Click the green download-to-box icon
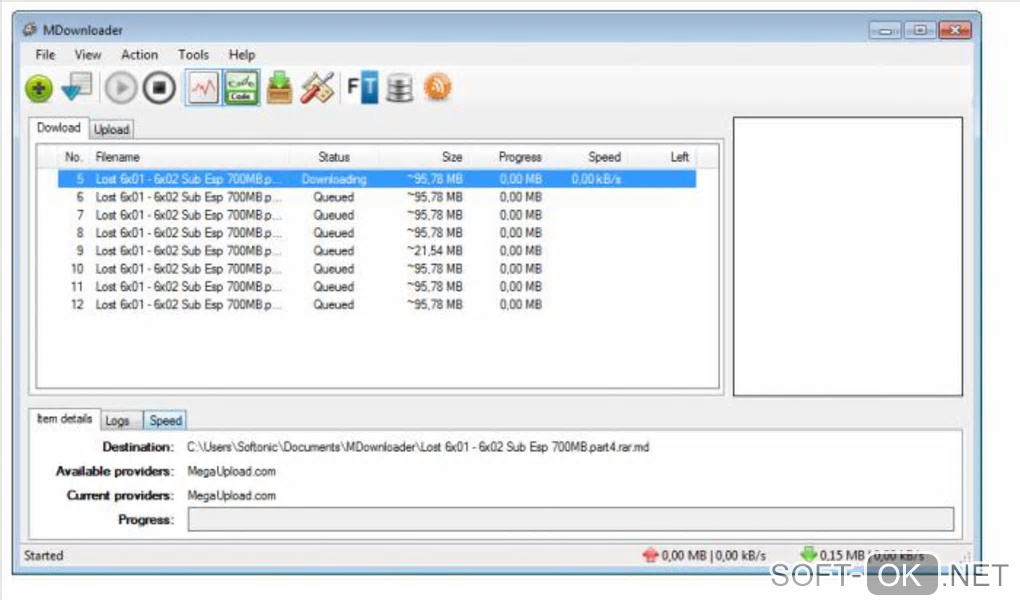 280,87
